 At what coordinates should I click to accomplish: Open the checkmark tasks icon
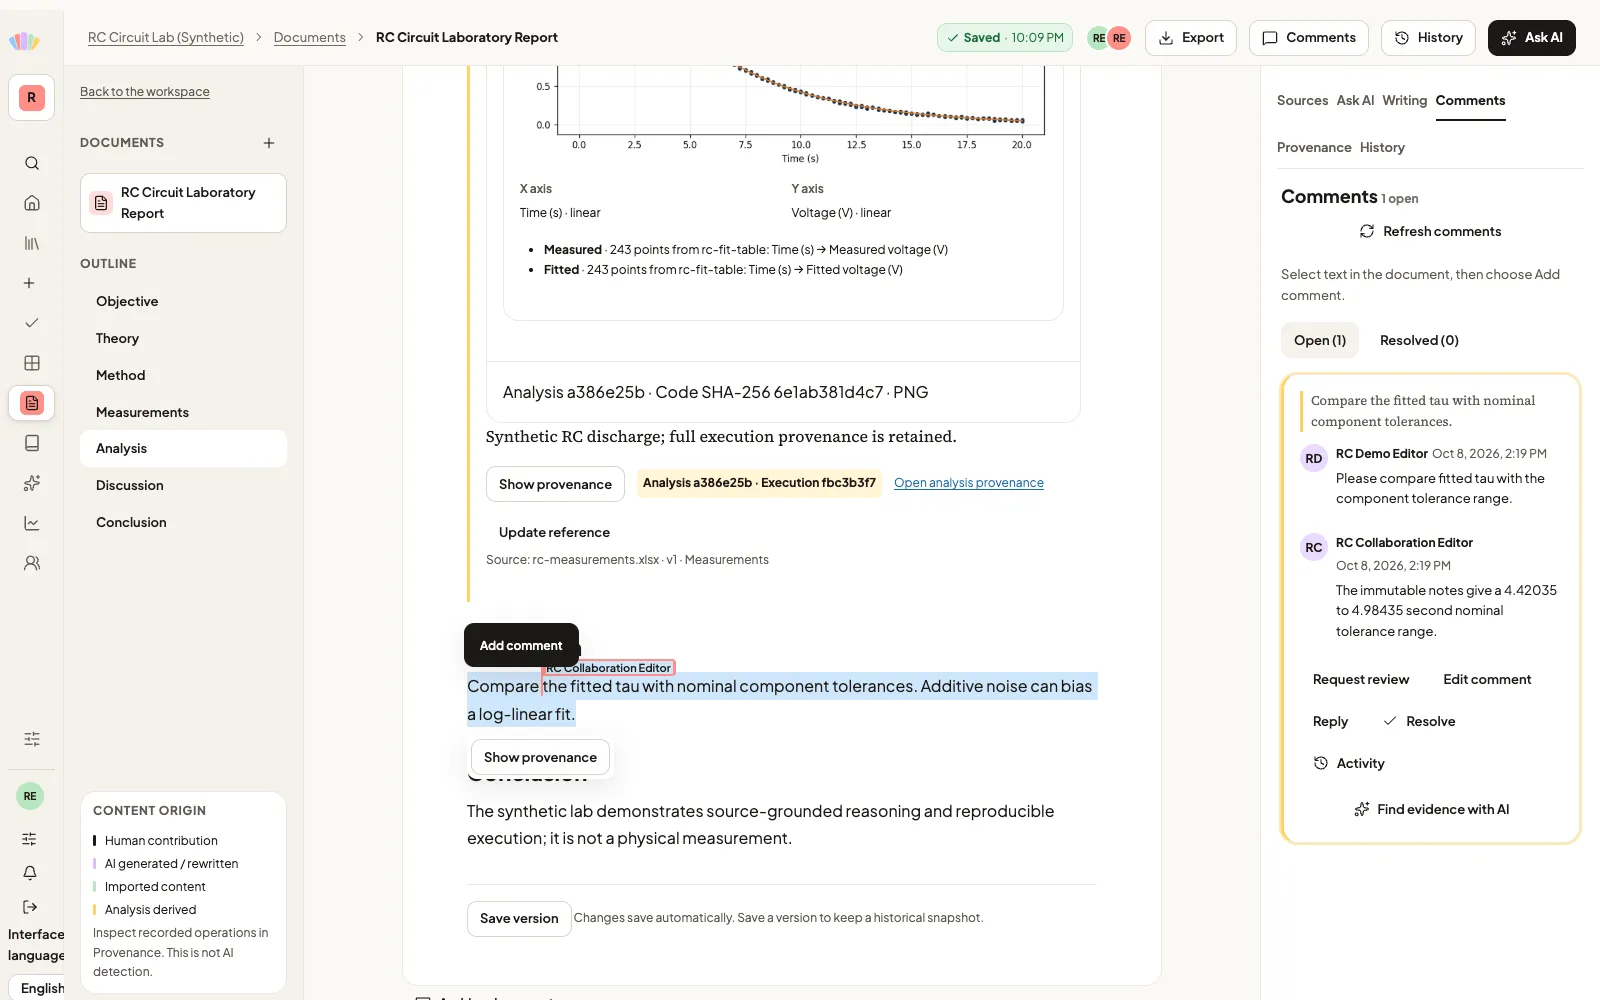(x=32, y=323)
